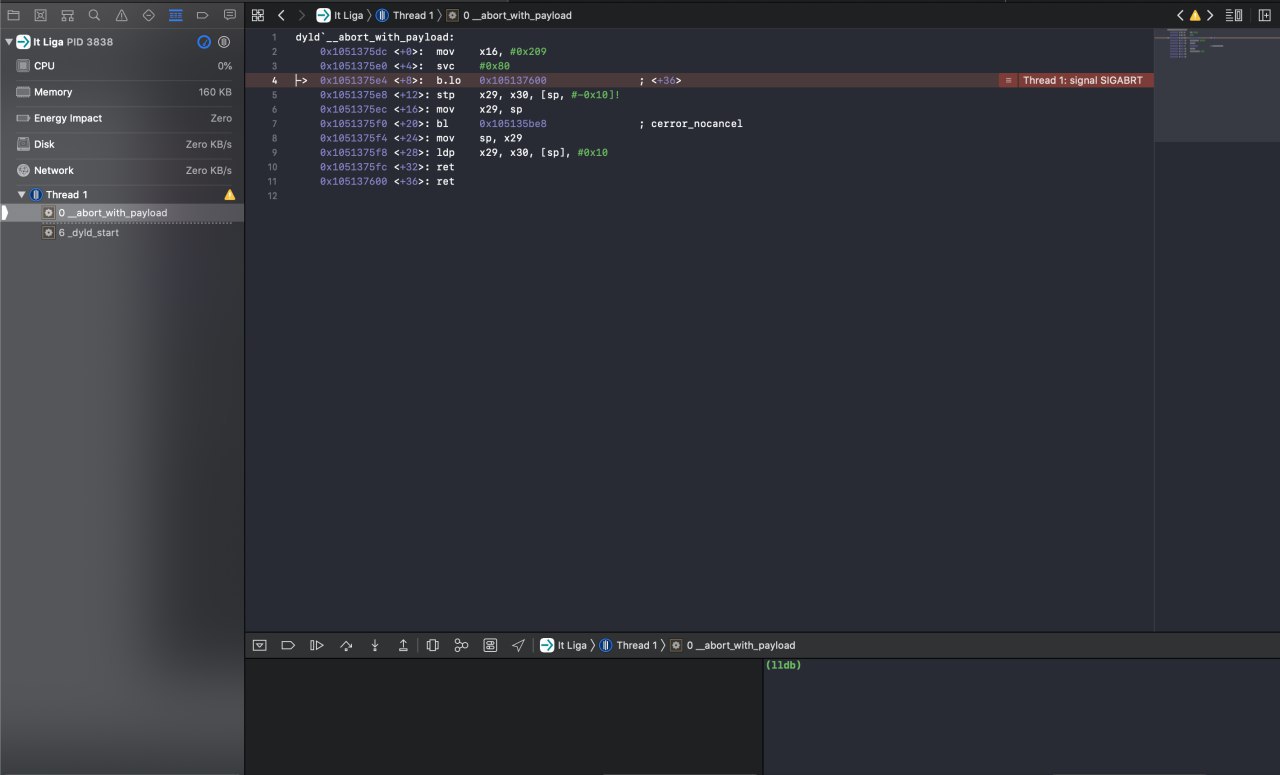Click Thread 1 in debug bar breadcrumb
The image size is (1280, 775).
click(629, 645)
